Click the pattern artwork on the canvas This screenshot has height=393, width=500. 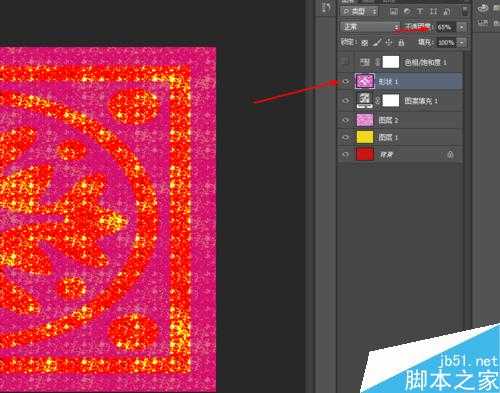click(x=108, y=220)
